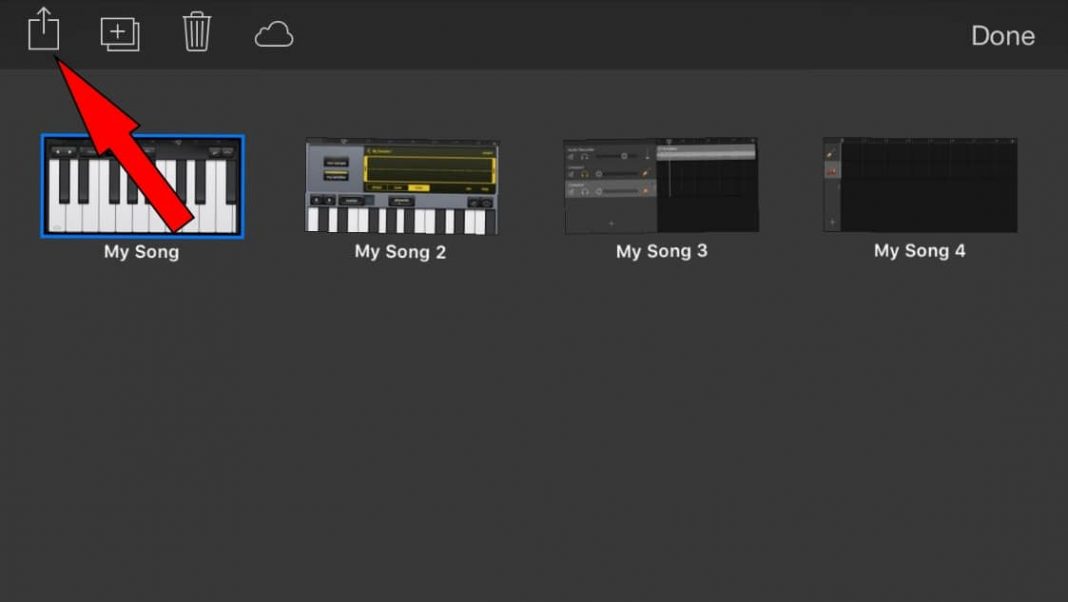Open the My Song 3 multitrack project
Viewport: 1068px width, 602px height.
coord(661,185)
